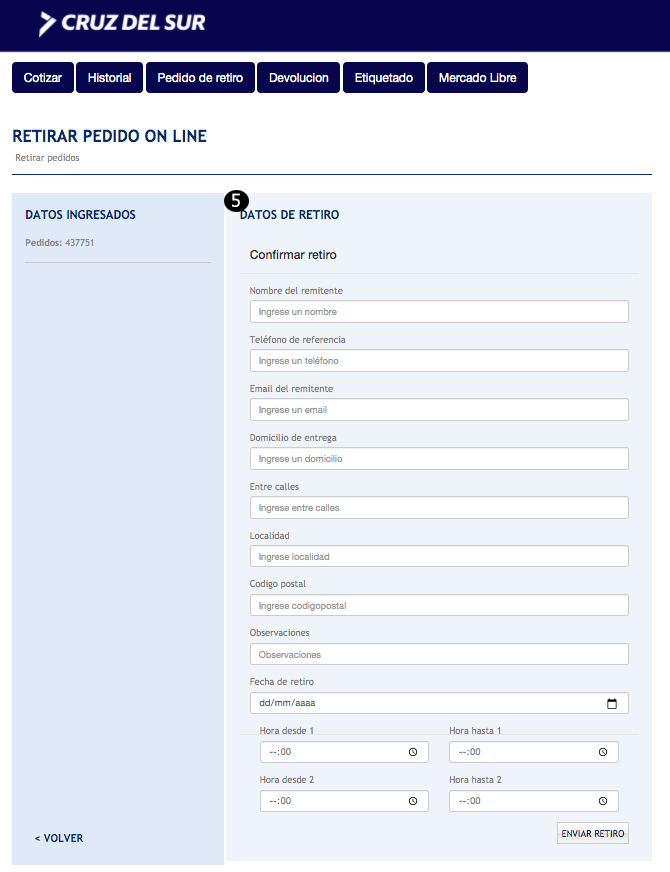Open the date picker calendar icon
The image size is (670, 872).
(x=612, y=703)
